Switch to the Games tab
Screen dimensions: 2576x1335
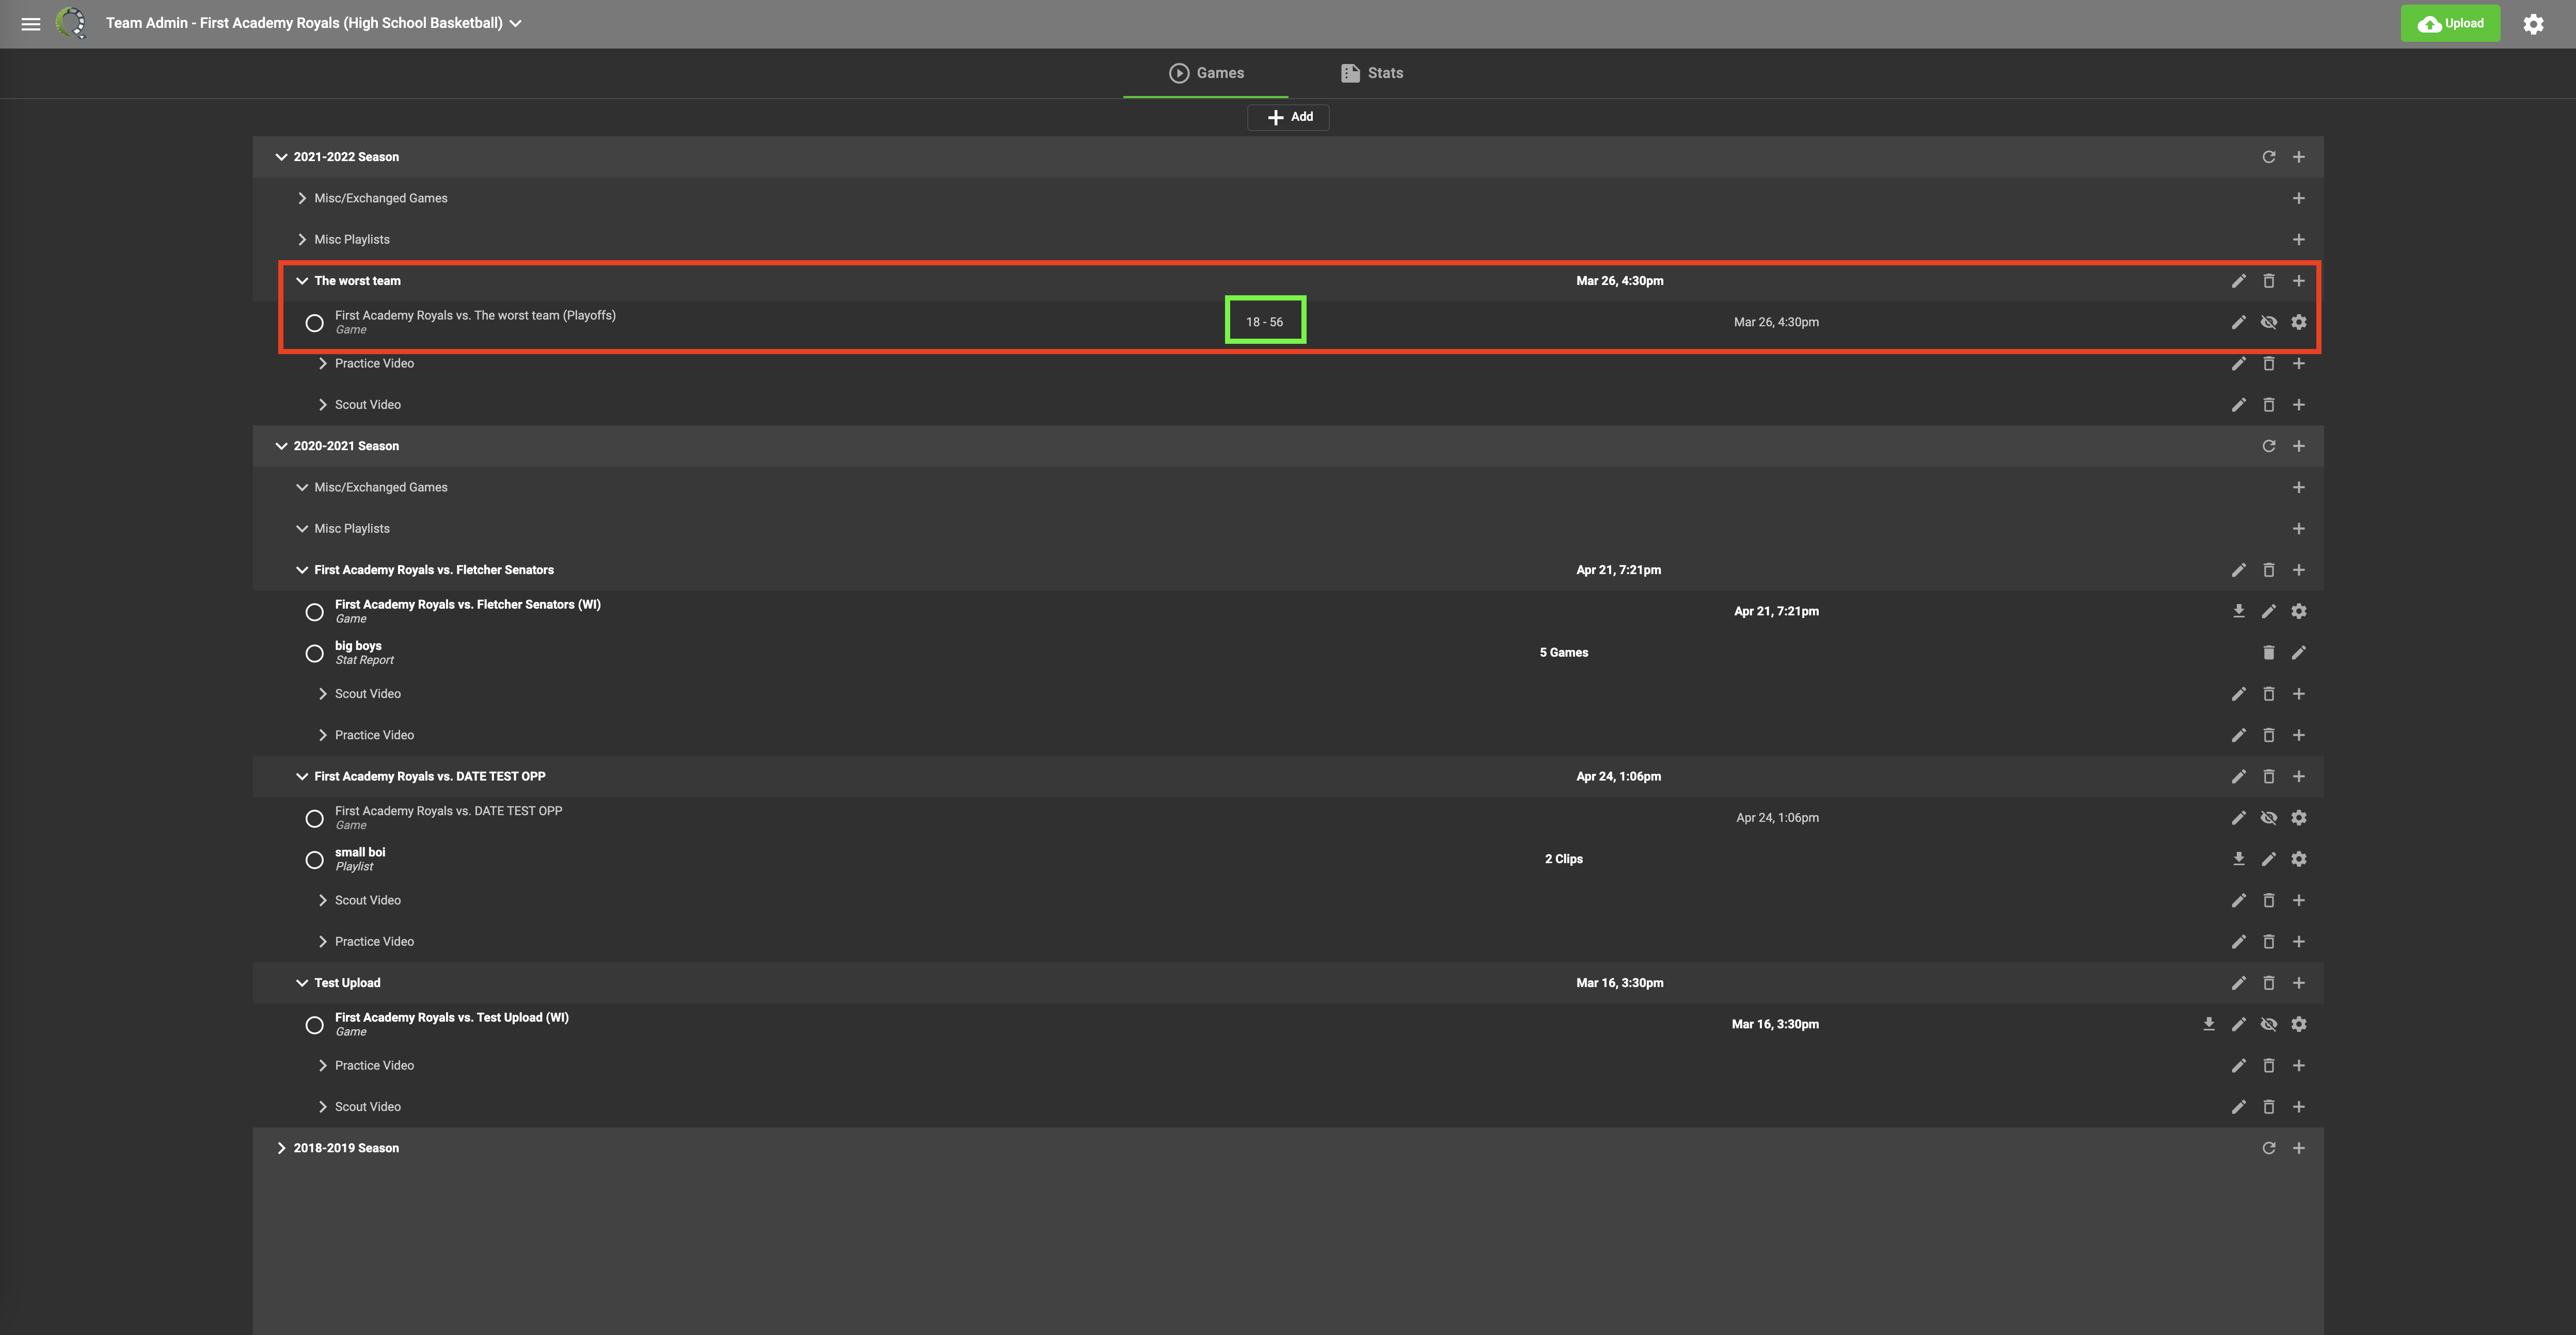coord(1206,73)
